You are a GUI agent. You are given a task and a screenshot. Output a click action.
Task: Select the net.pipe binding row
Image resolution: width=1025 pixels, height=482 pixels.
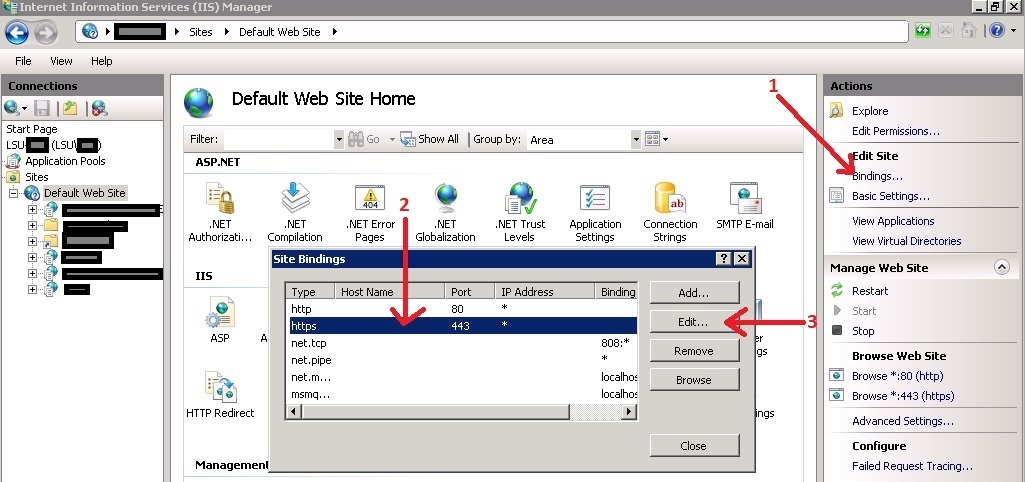coord(462,360)
